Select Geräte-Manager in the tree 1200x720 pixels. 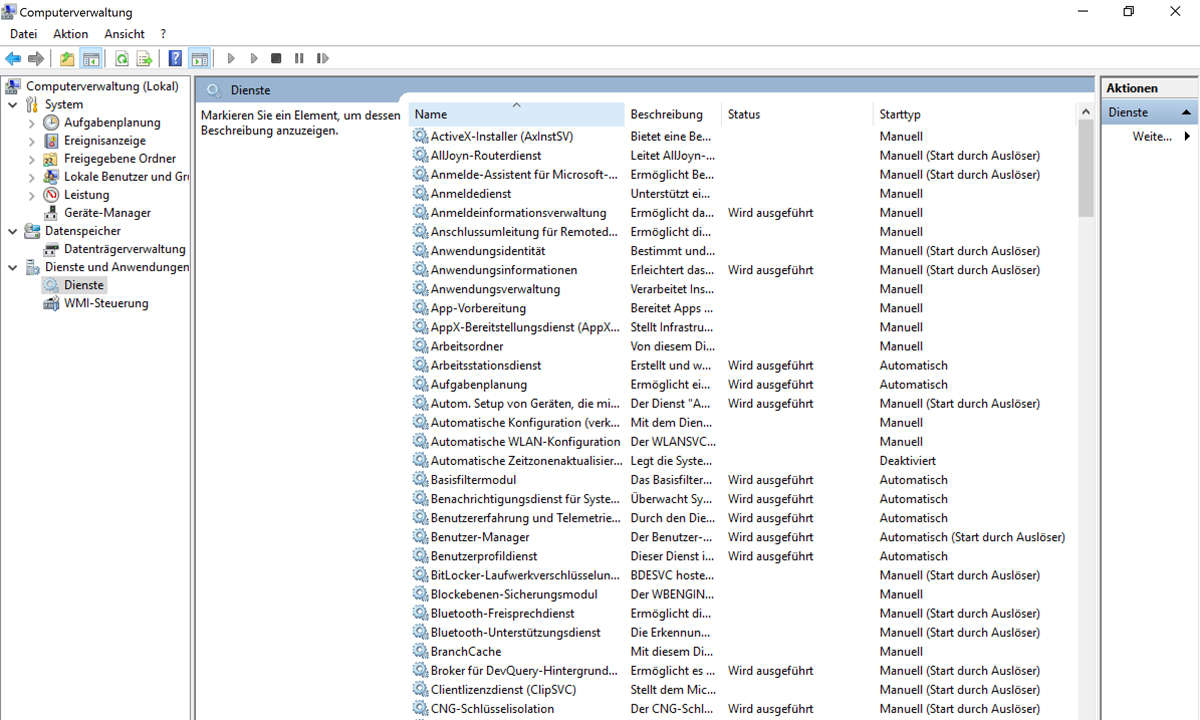[x=107, y=213]
